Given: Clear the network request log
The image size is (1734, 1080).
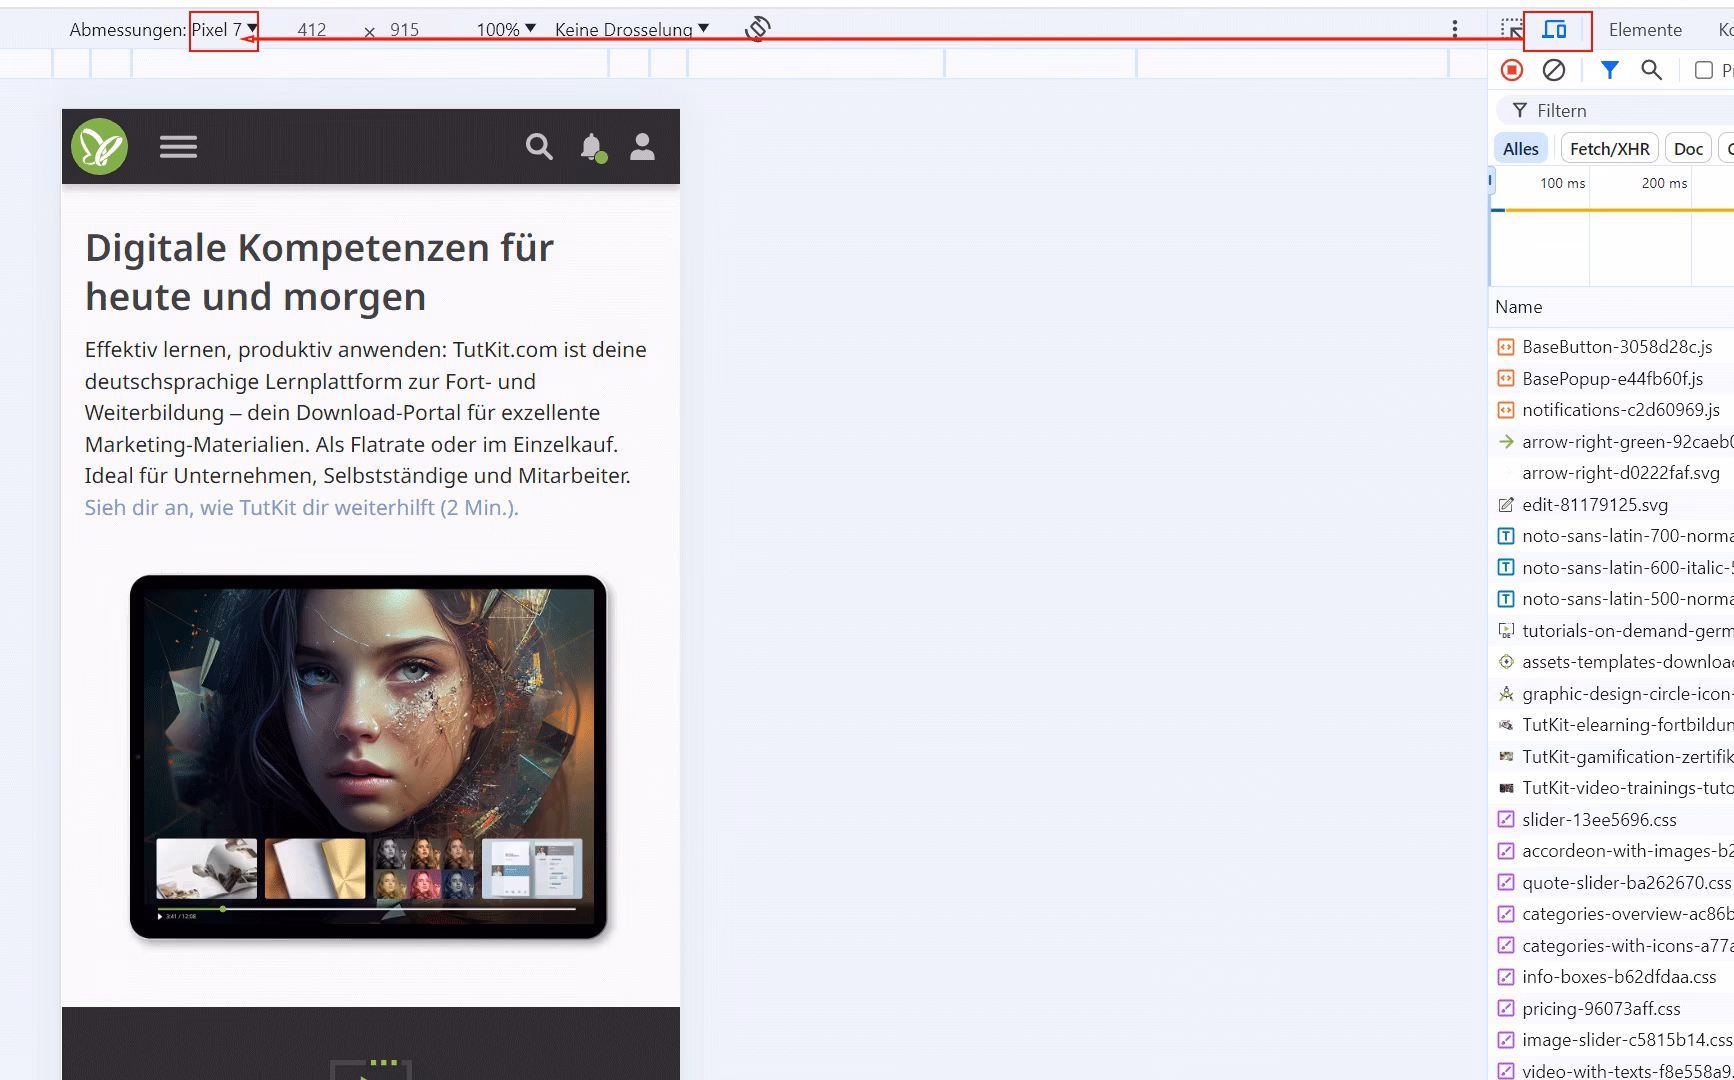Looking at the screenshot, I should point(1554,70).
